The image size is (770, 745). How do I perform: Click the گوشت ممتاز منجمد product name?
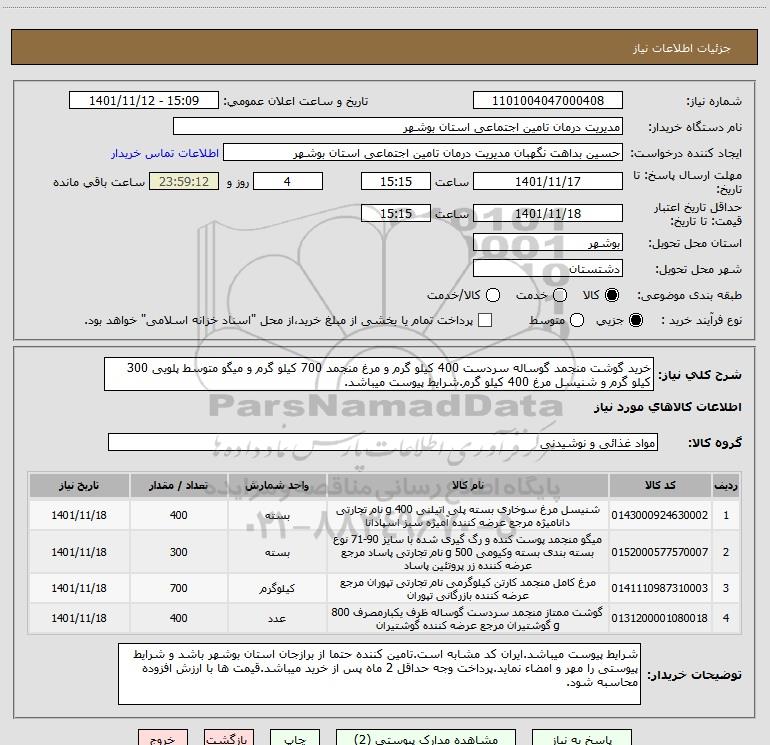[x=468, y=618]
